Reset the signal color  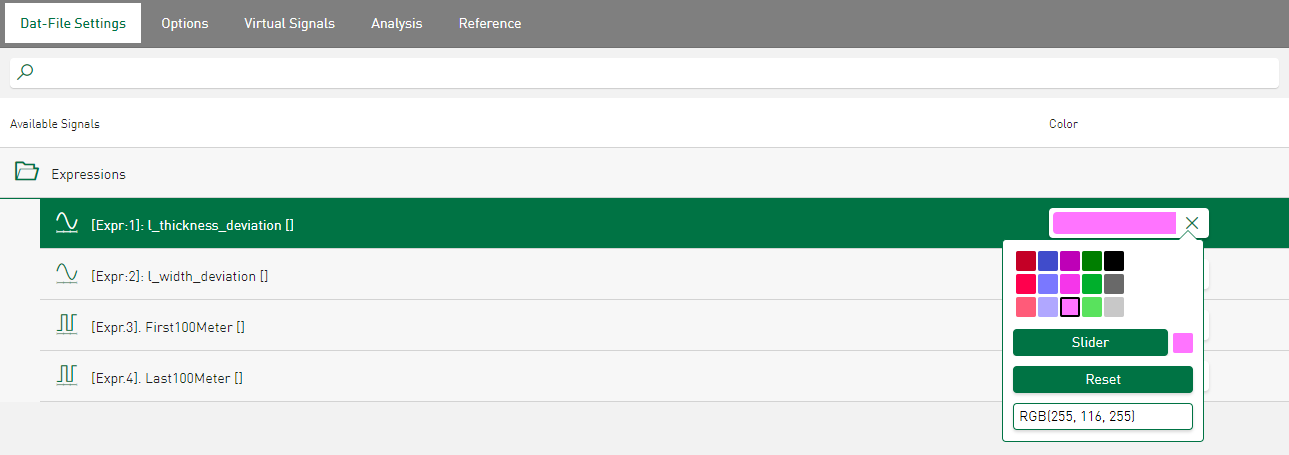1102,380
